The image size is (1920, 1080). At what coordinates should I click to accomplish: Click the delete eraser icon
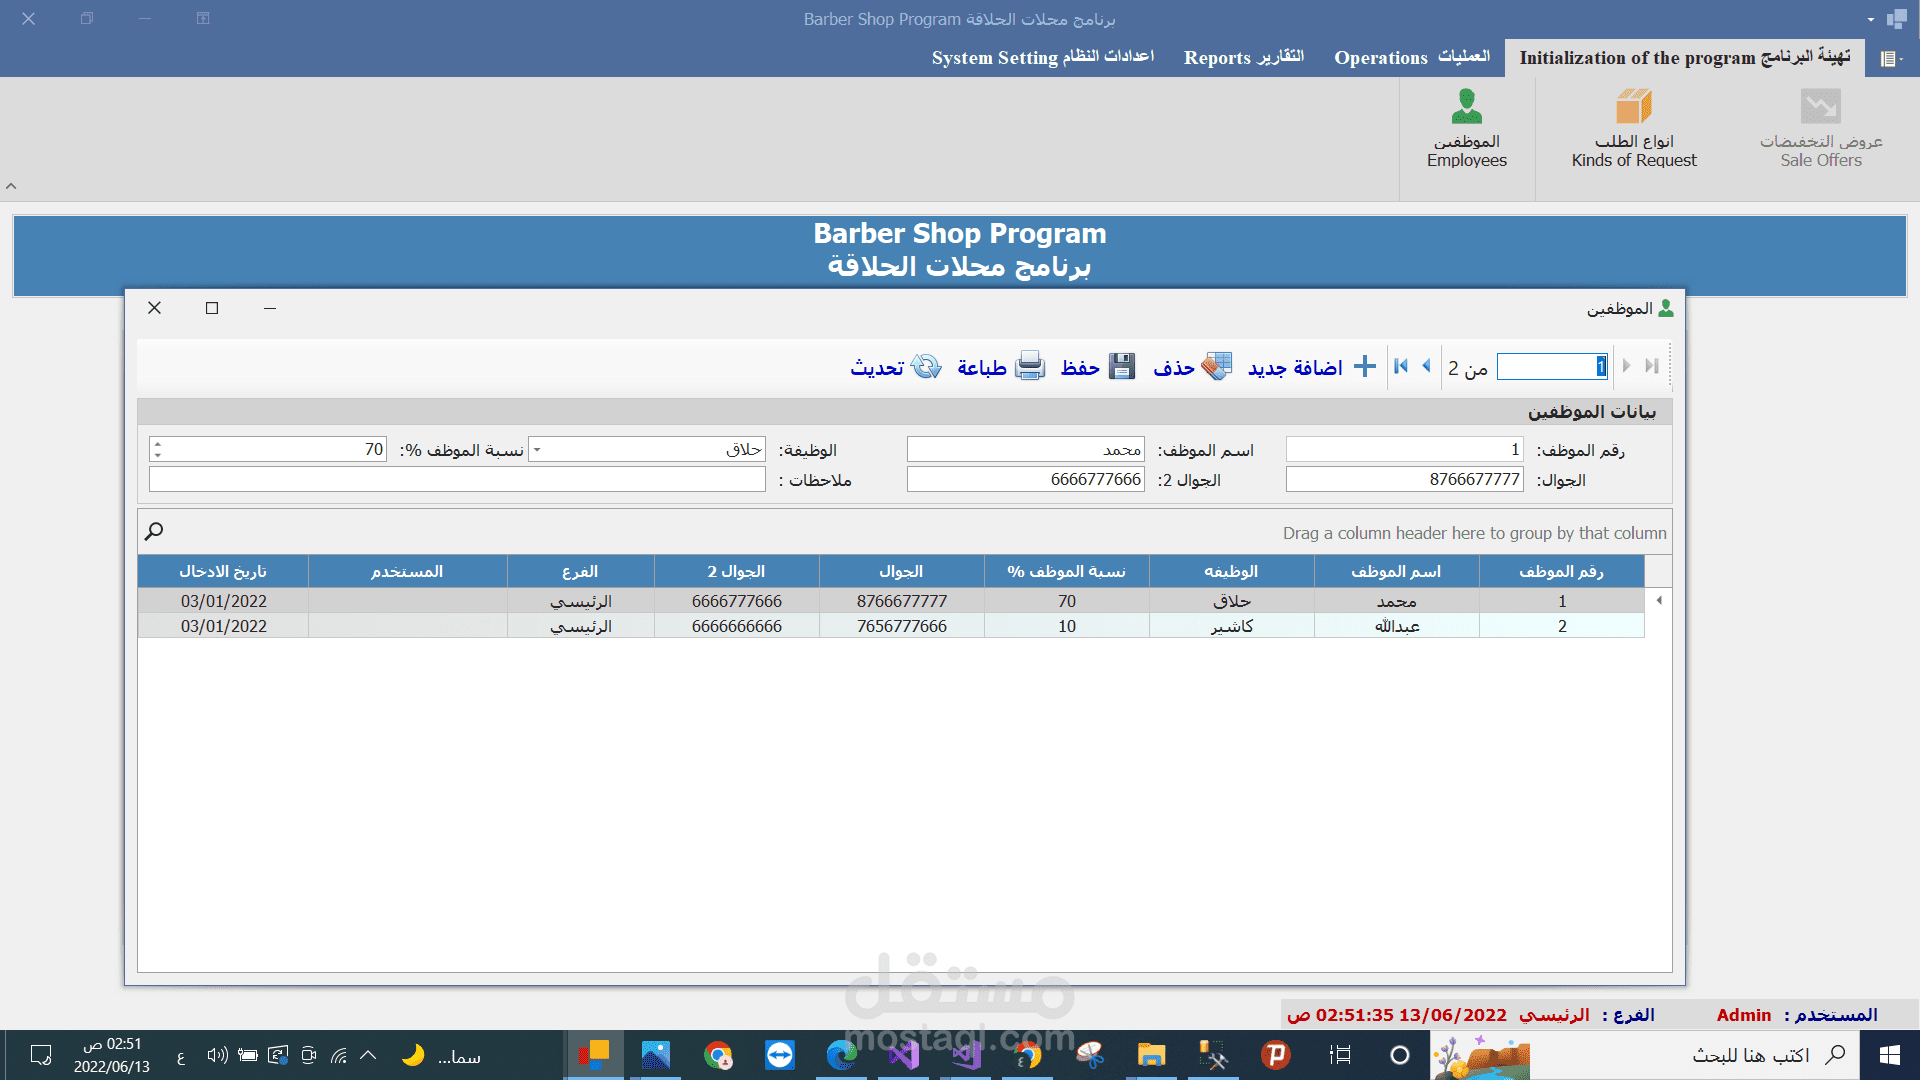[x=1216, y=367]
